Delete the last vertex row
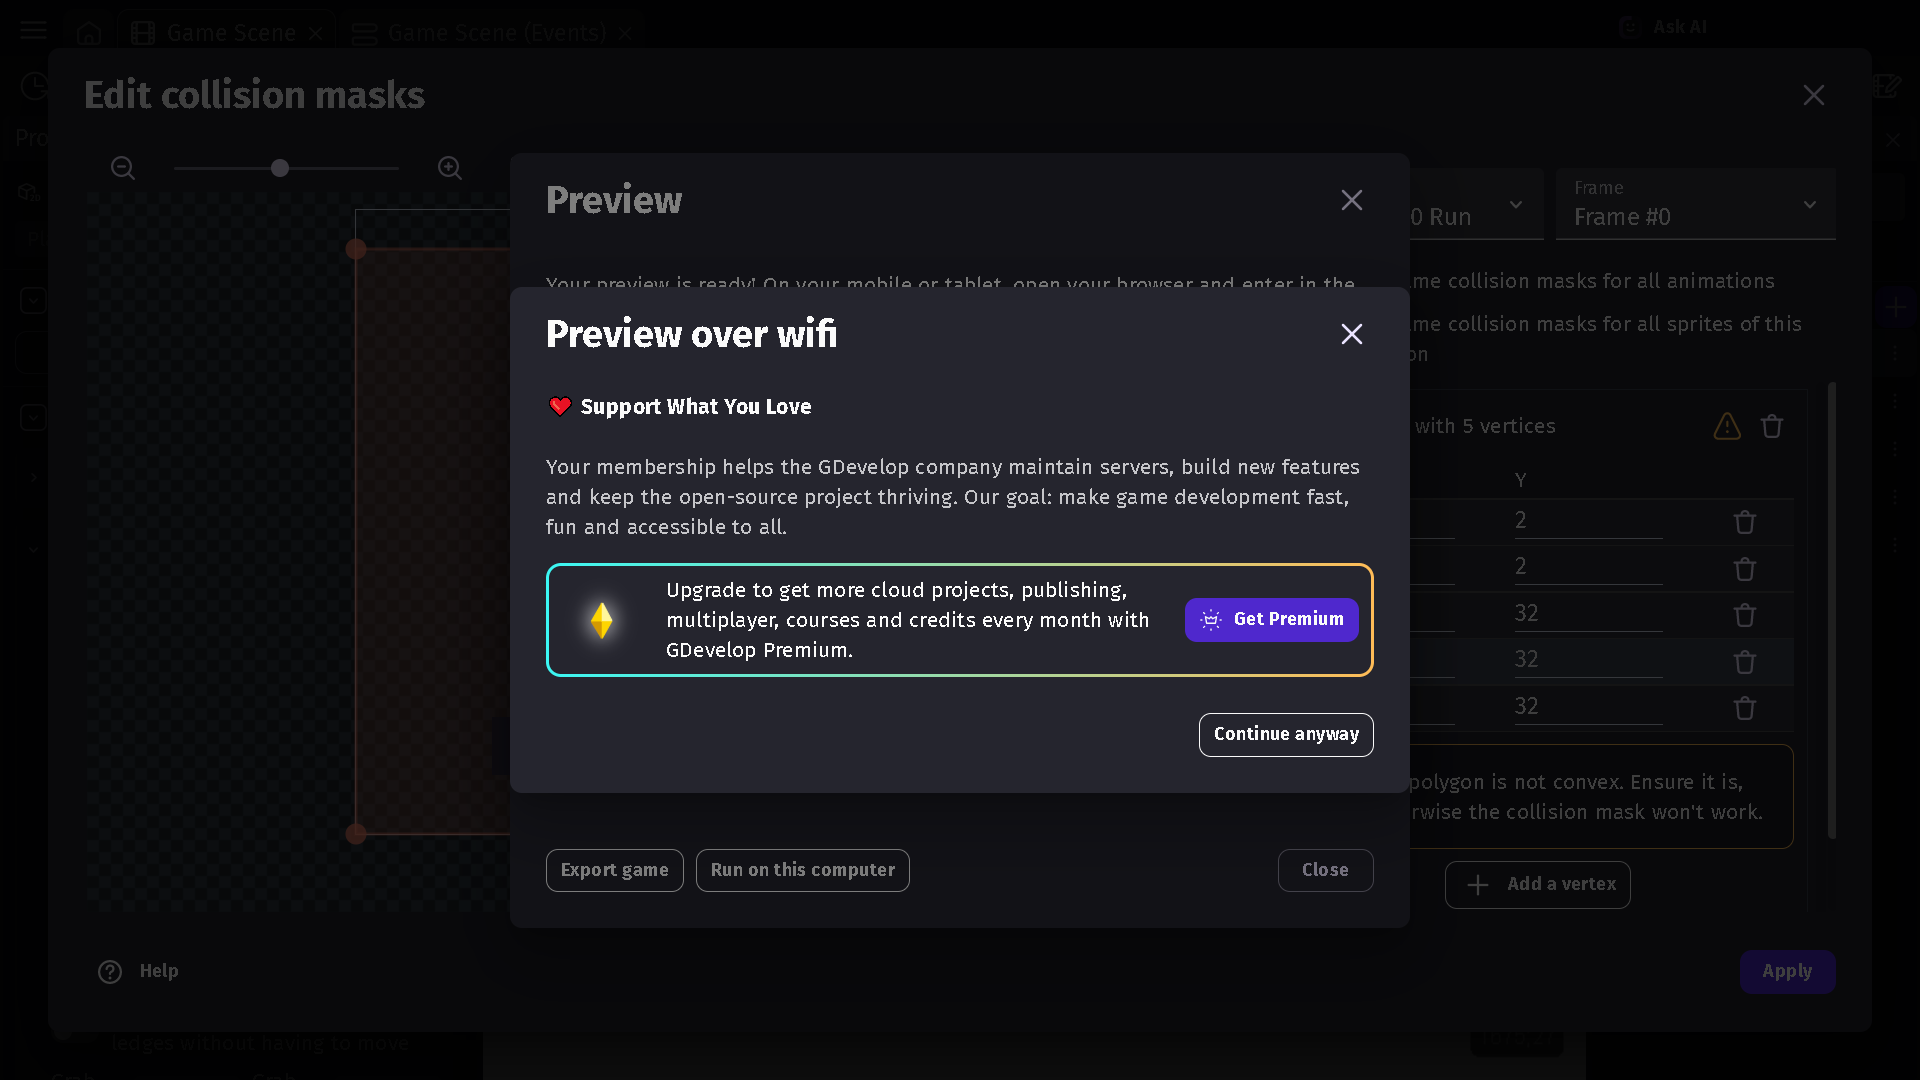1920x1080 pixels. [x=1745, y=709]
